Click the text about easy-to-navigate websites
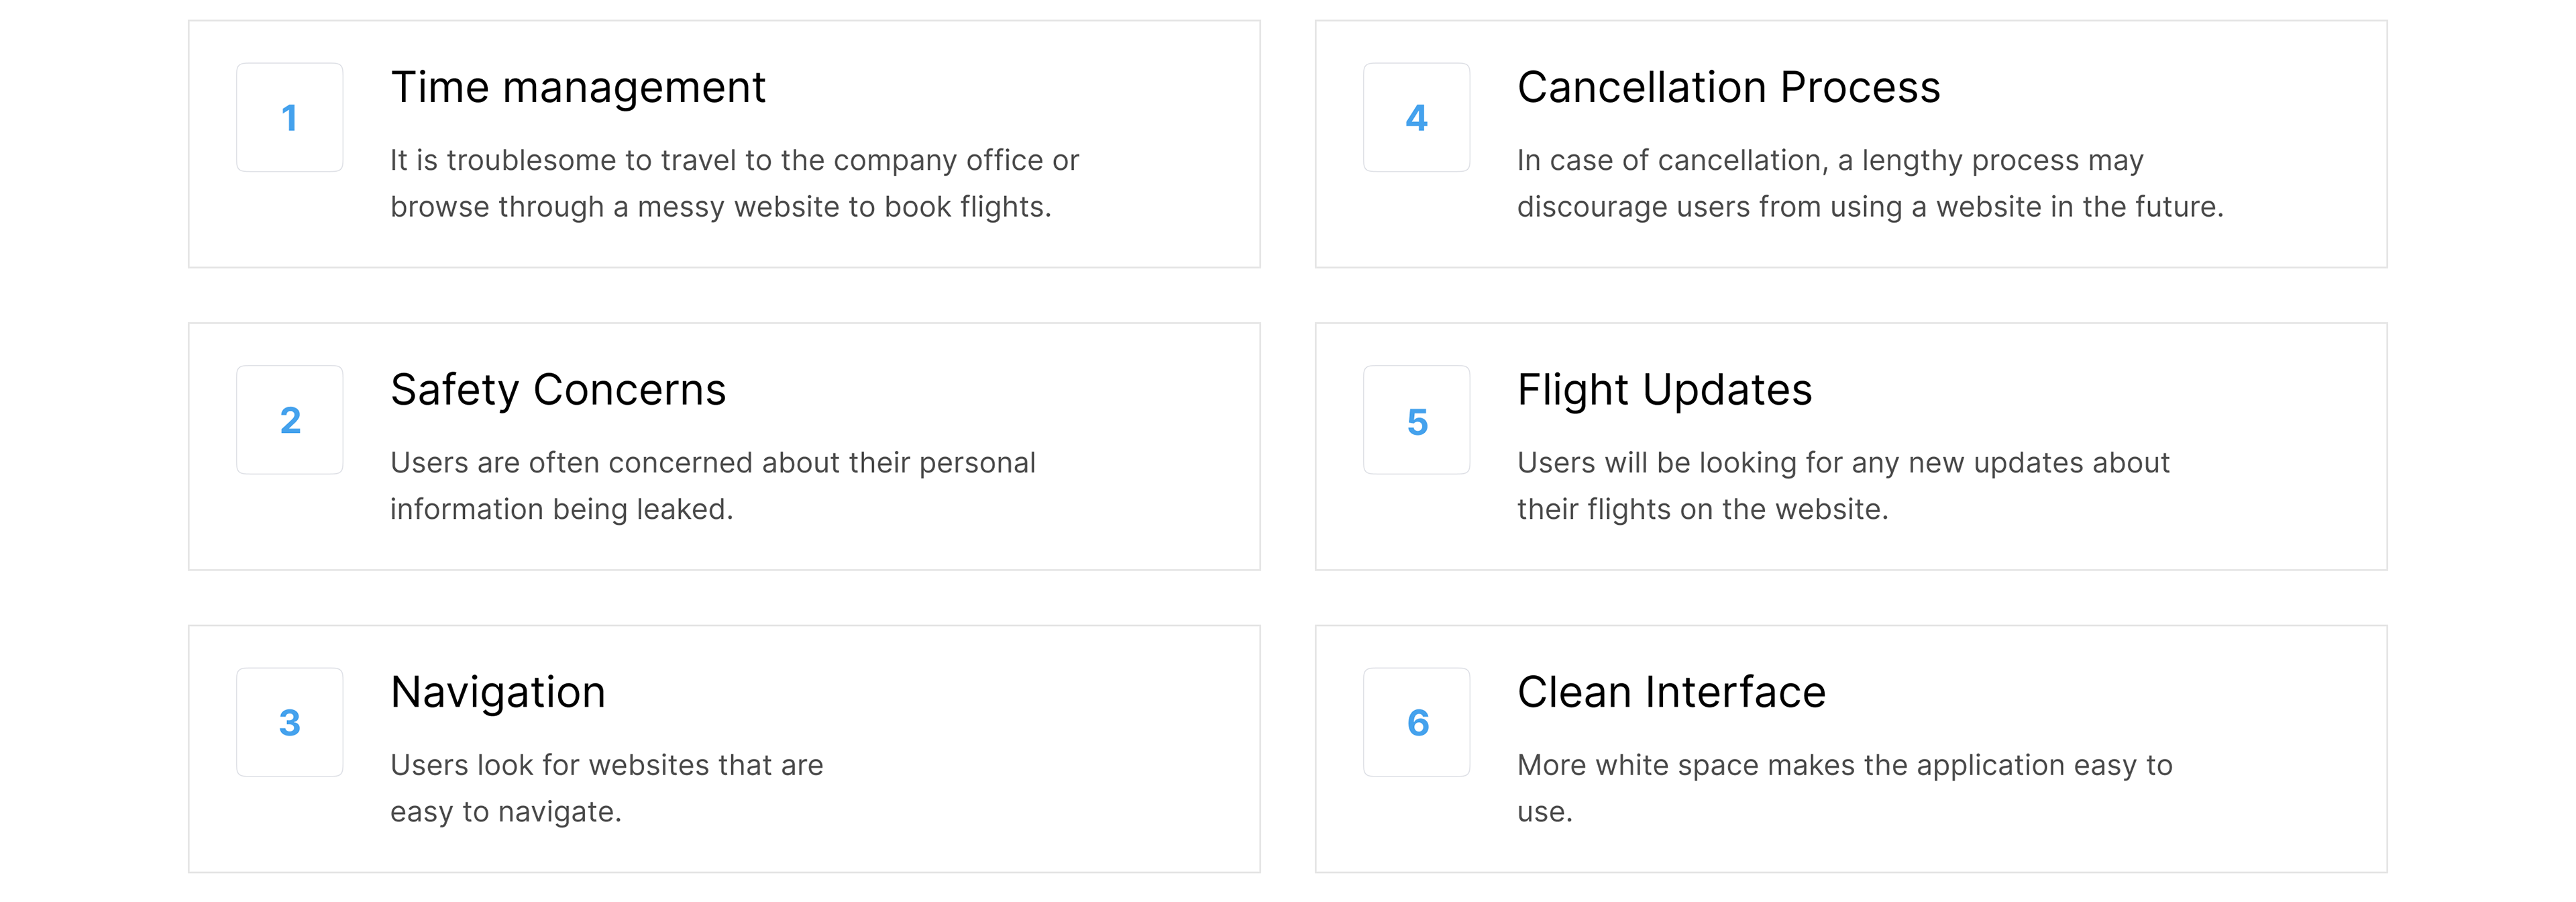Image resolution: width=2576 pixels, height=902 pixels. coord(606,788)
